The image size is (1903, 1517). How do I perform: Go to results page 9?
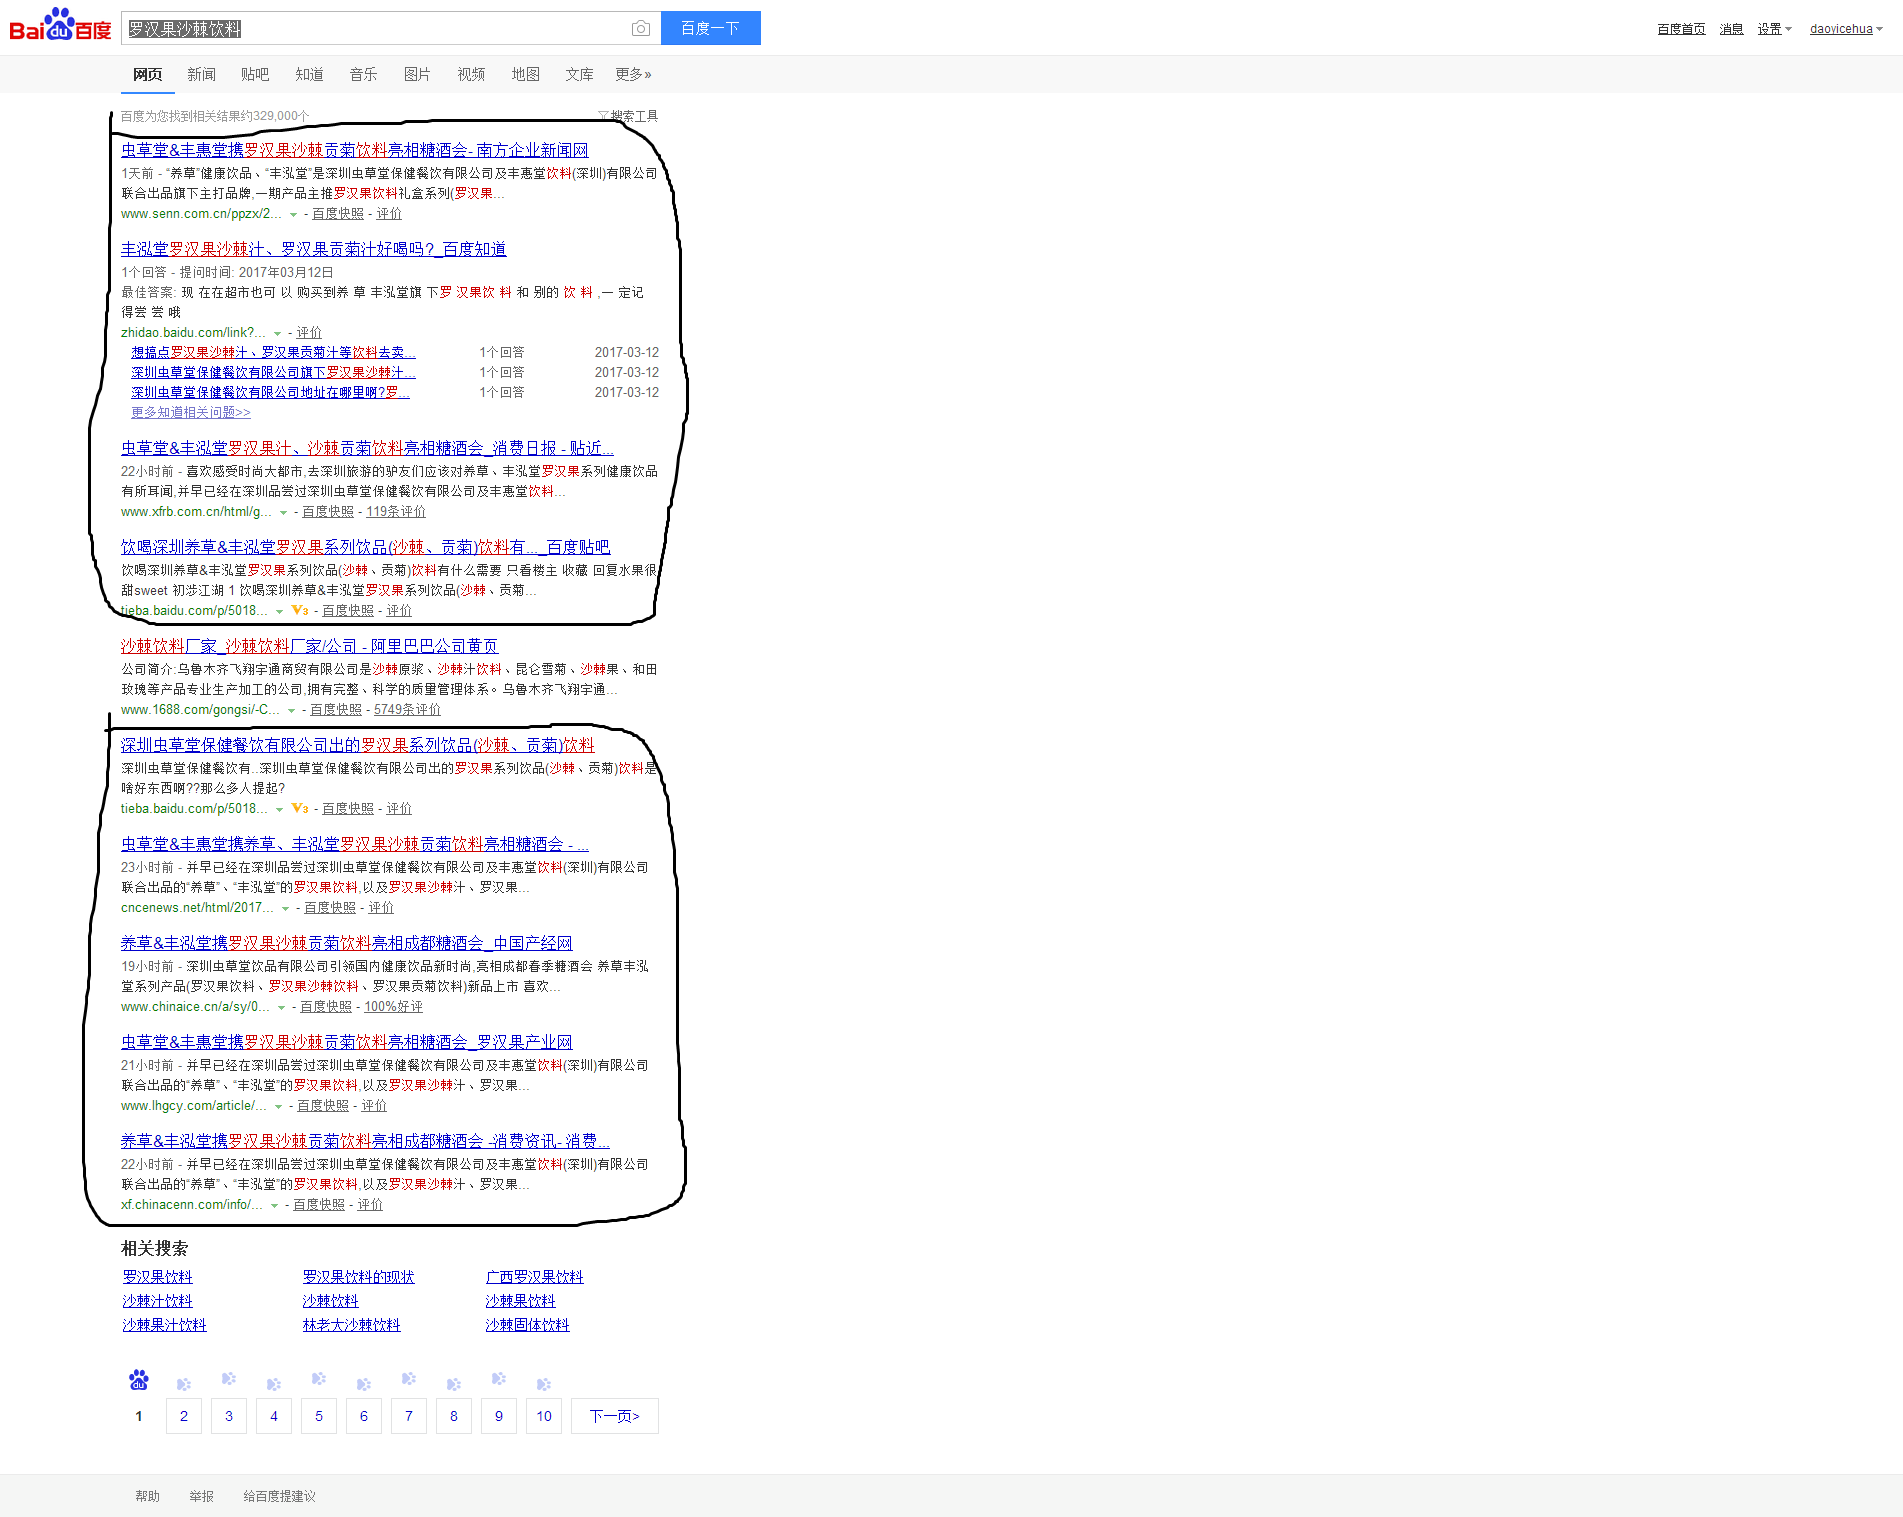tap(499, 1416)
